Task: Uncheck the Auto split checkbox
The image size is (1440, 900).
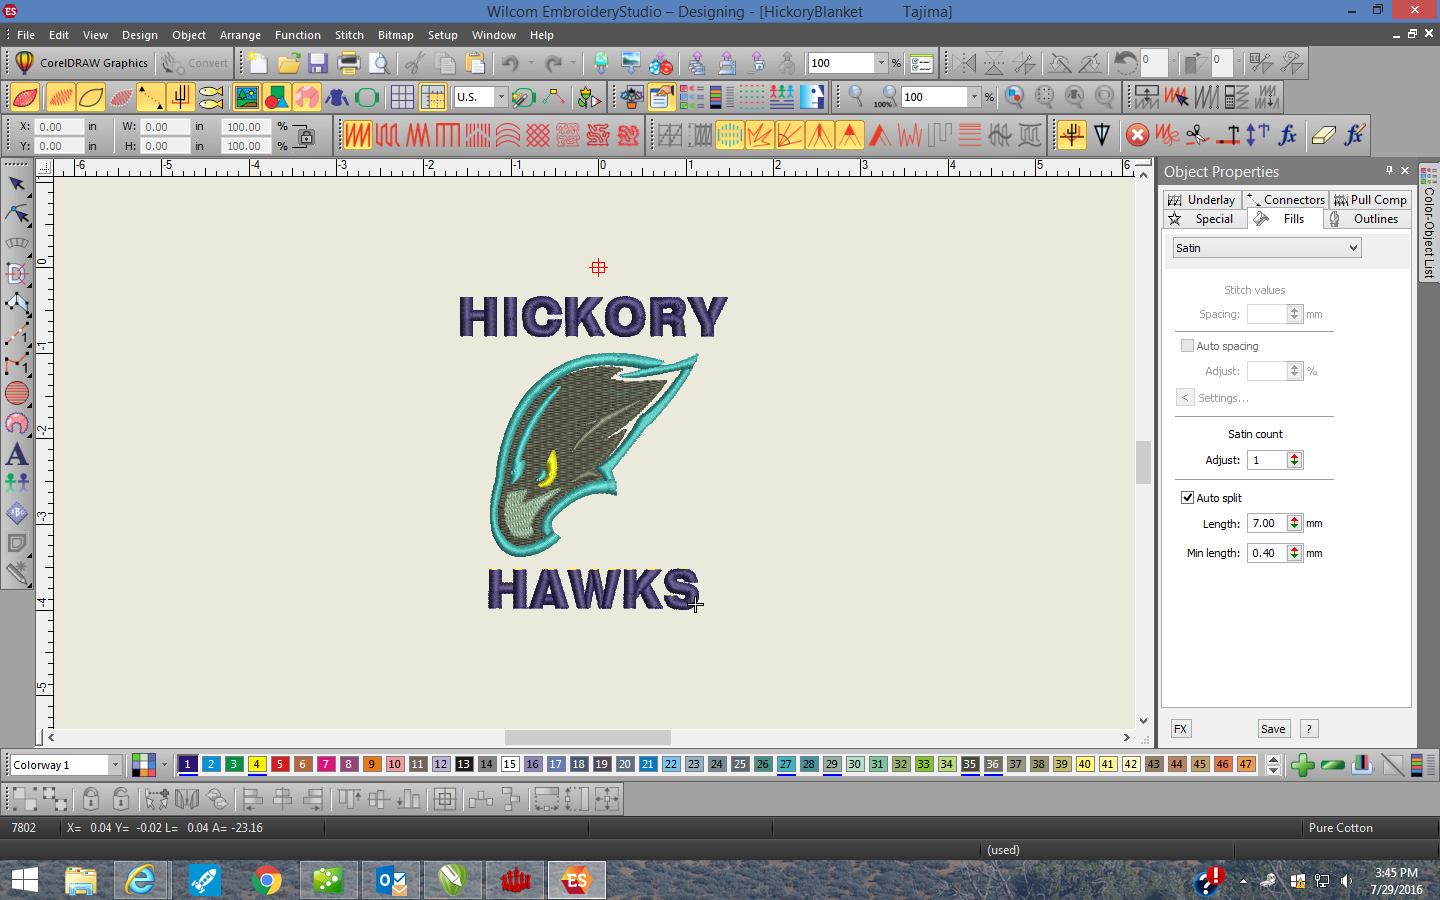Action: pyautogui.click(x=1187, y=497)
